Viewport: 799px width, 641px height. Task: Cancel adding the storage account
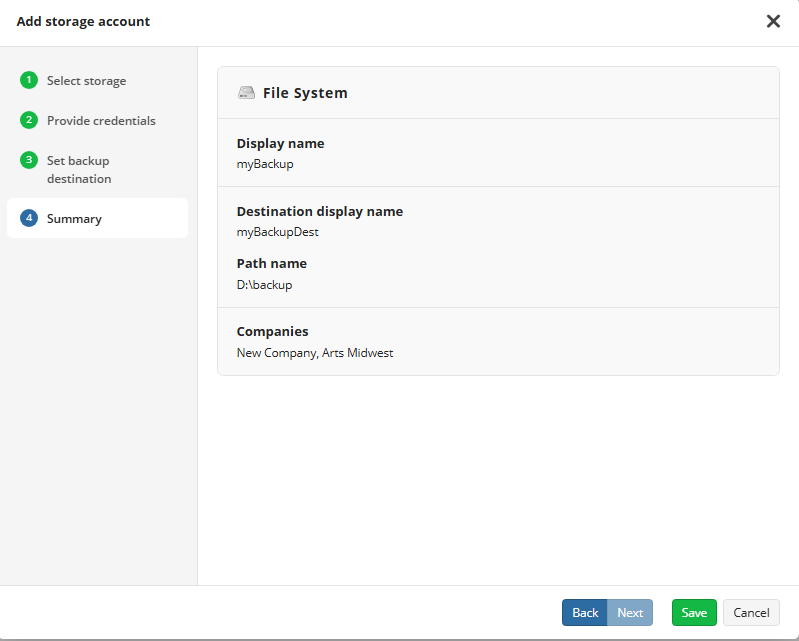point(751,613)
